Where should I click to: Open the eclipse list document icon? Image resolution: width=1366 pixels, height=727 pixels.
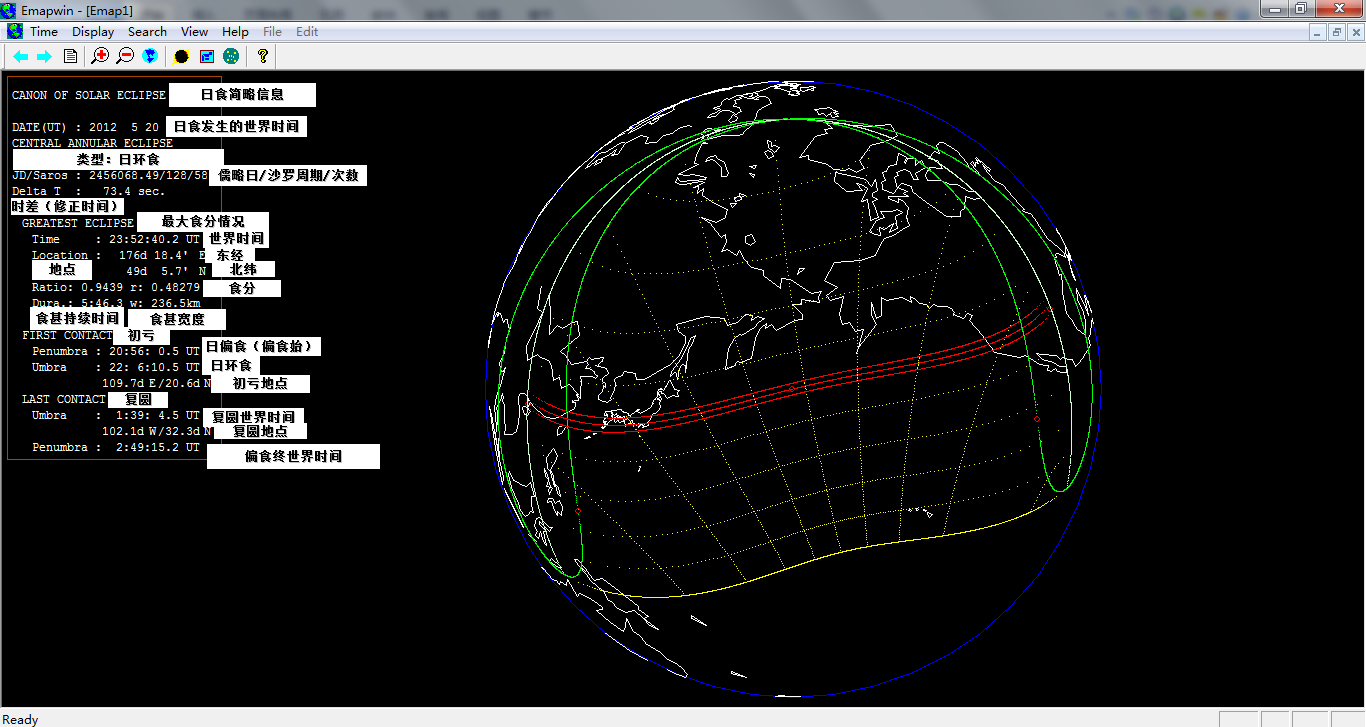pos(70,56)
